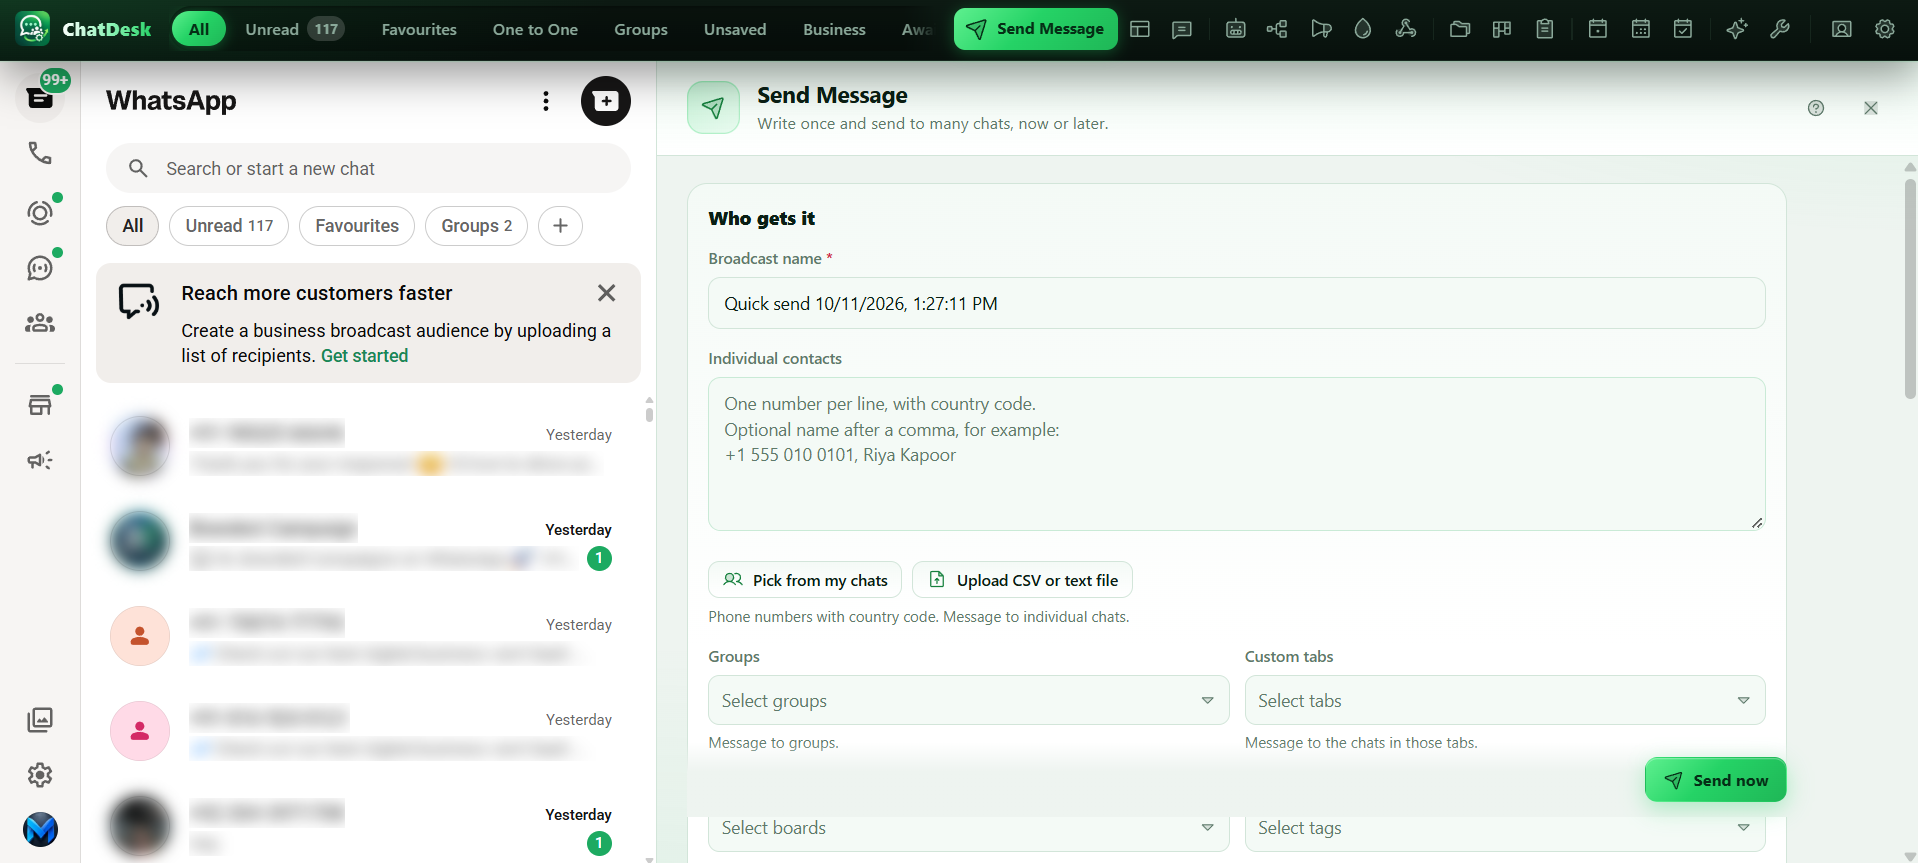Expand the Select boards dropdown
The height and width of the screenshot is (863, 1918).
pyautogui.click(x=968, y=828)
